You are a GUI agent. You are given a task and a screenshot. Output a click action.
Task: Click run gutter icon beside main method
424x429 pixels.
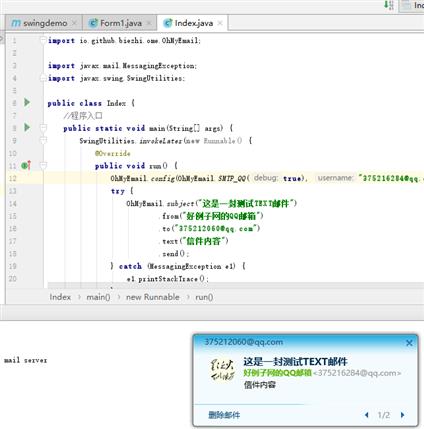27,127
